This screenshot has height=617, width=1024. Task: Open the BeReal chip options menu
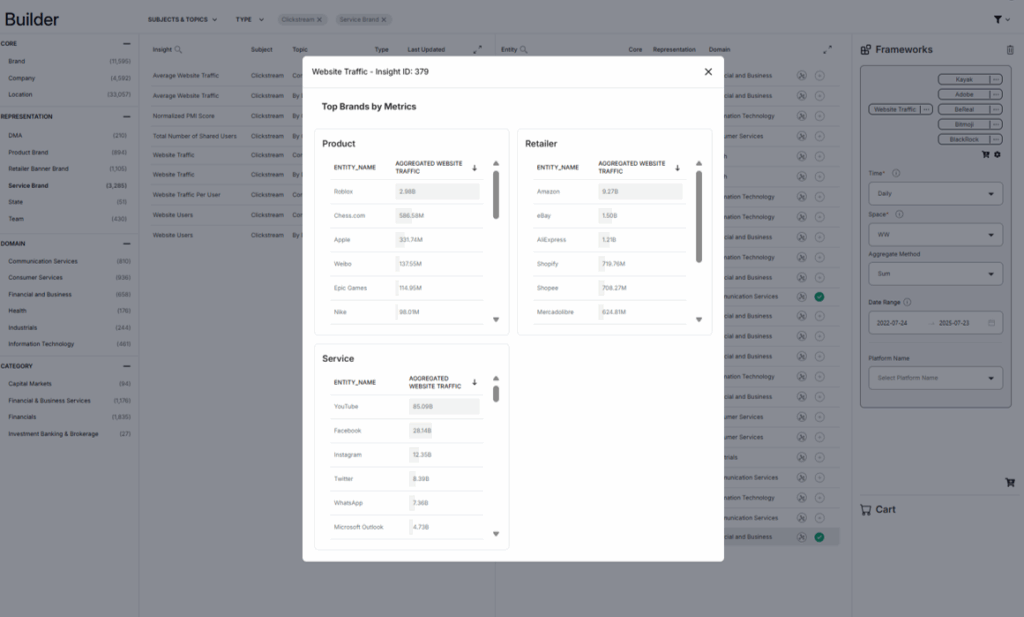[x=996, y=110]
